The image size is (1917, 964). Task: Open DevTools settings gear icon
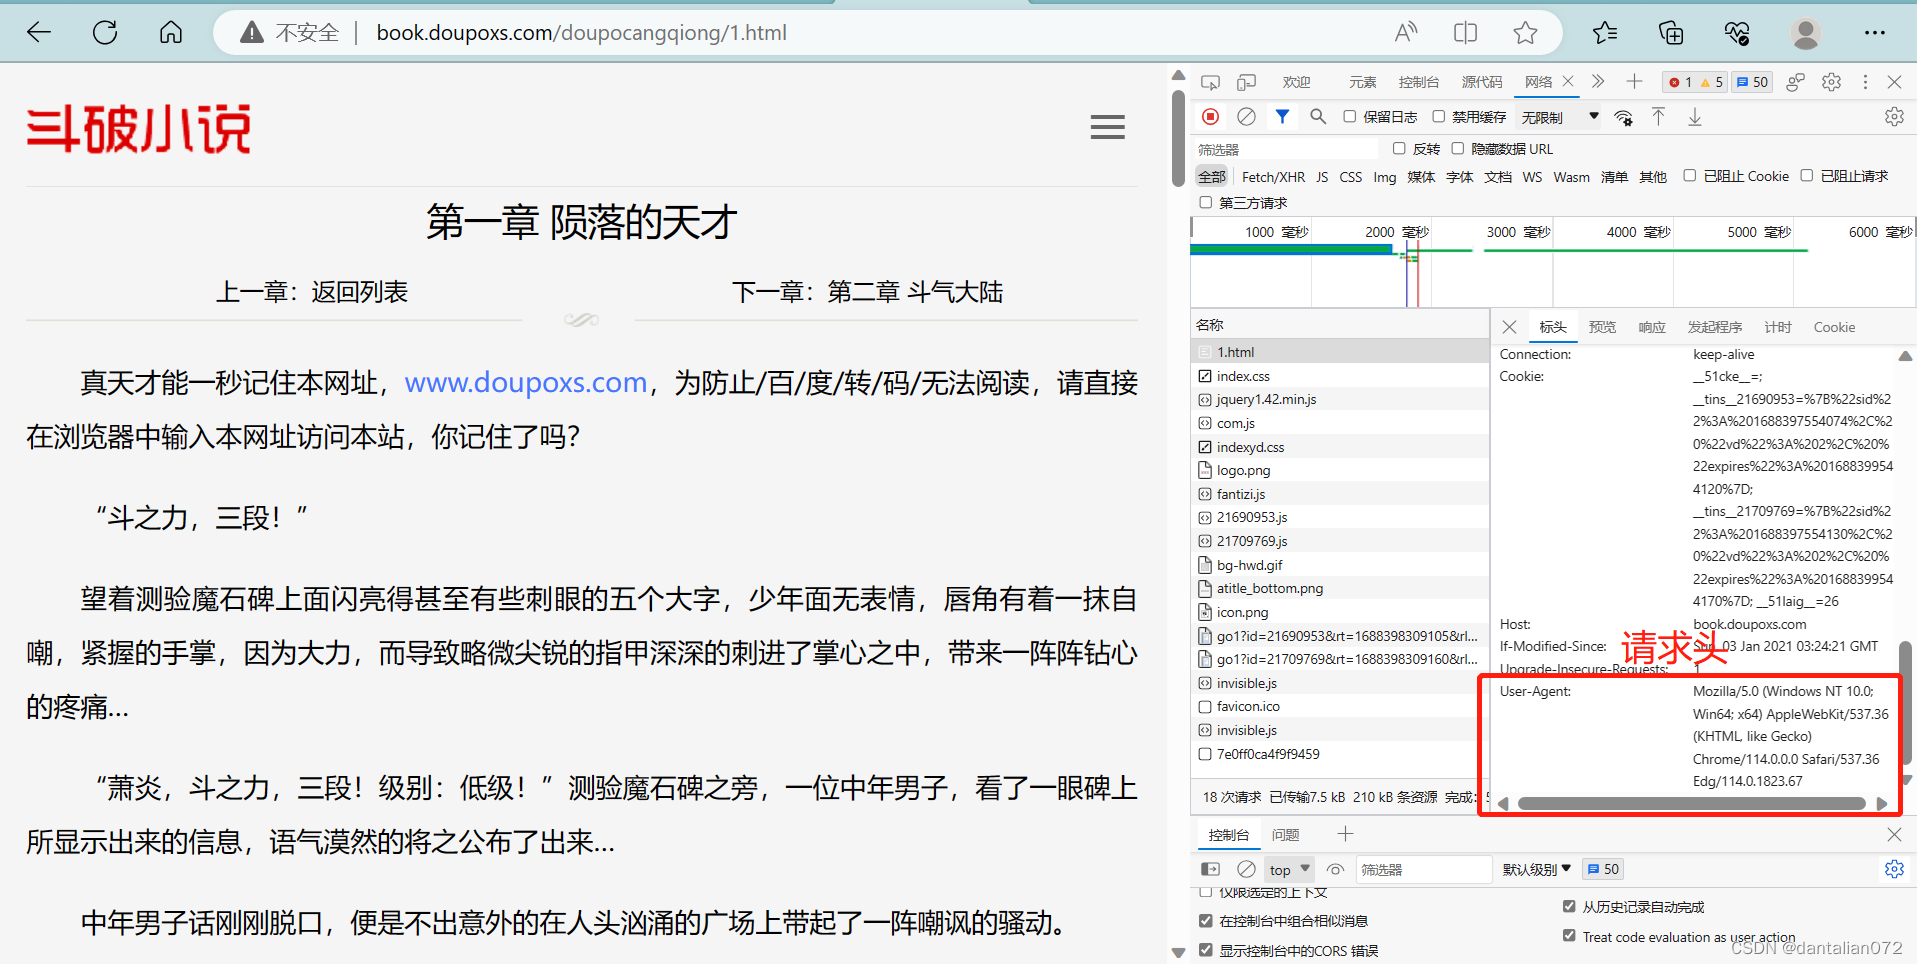tap(1831, 82)
